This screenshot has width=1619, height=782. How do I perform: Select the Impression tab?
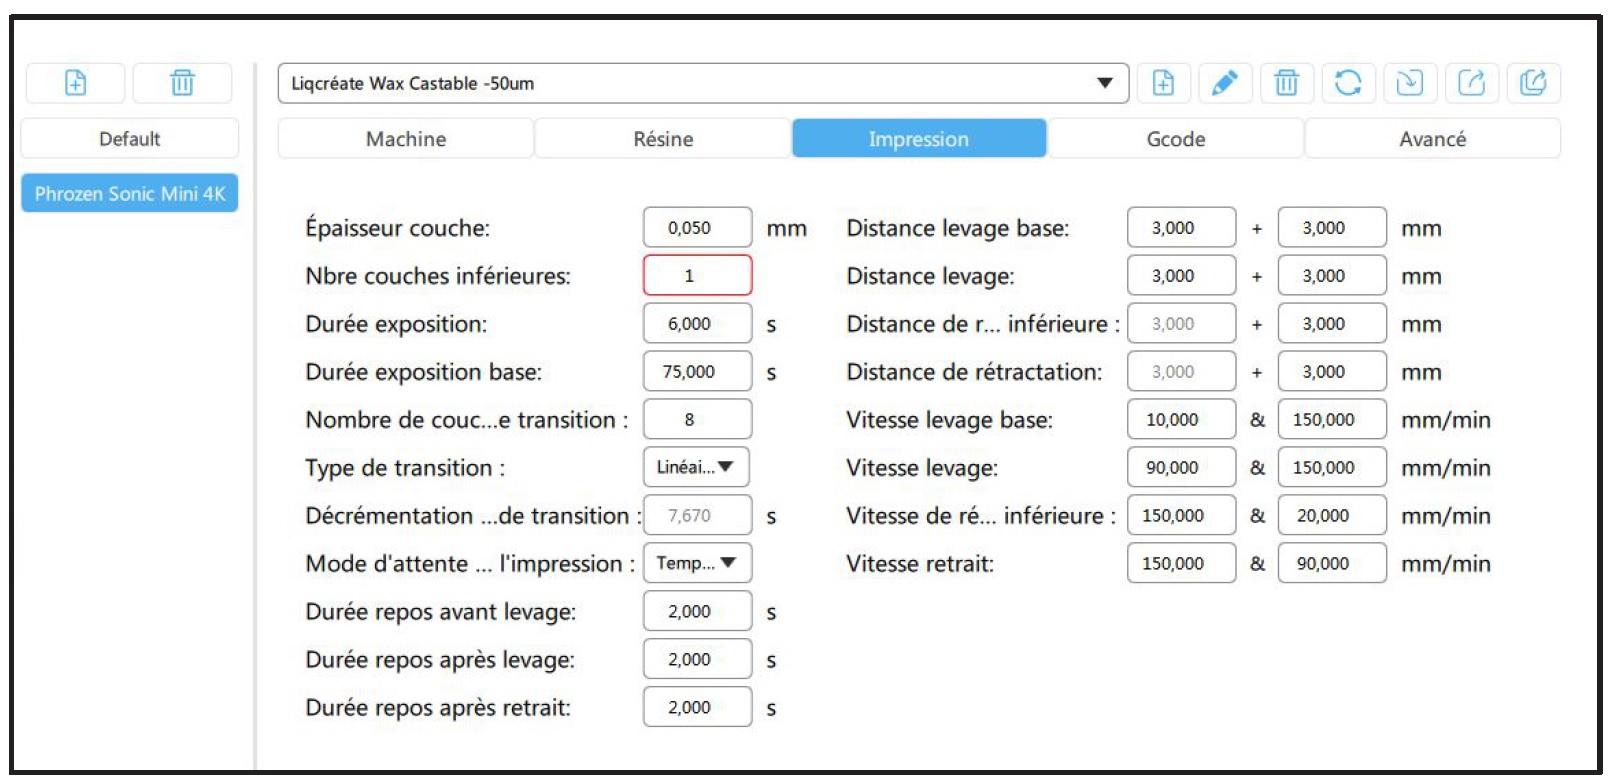pos(919,139)
